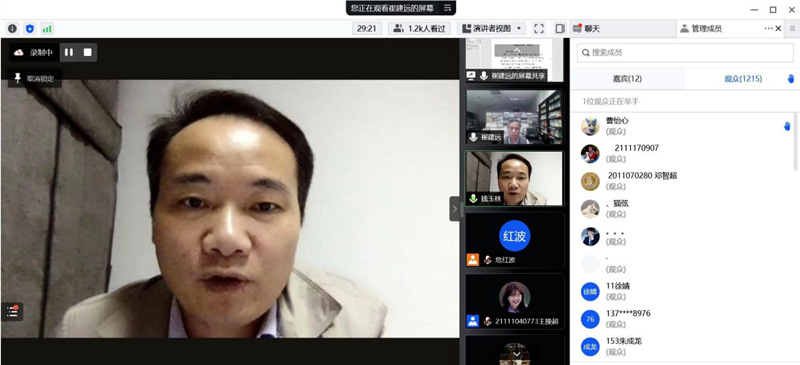Enter full screen mode icon

[x=539, y=29]
